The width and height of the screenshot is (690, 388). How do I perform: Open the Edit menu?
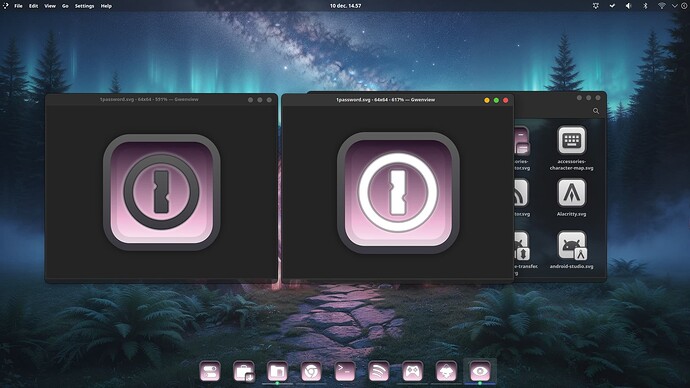point(33,6)
